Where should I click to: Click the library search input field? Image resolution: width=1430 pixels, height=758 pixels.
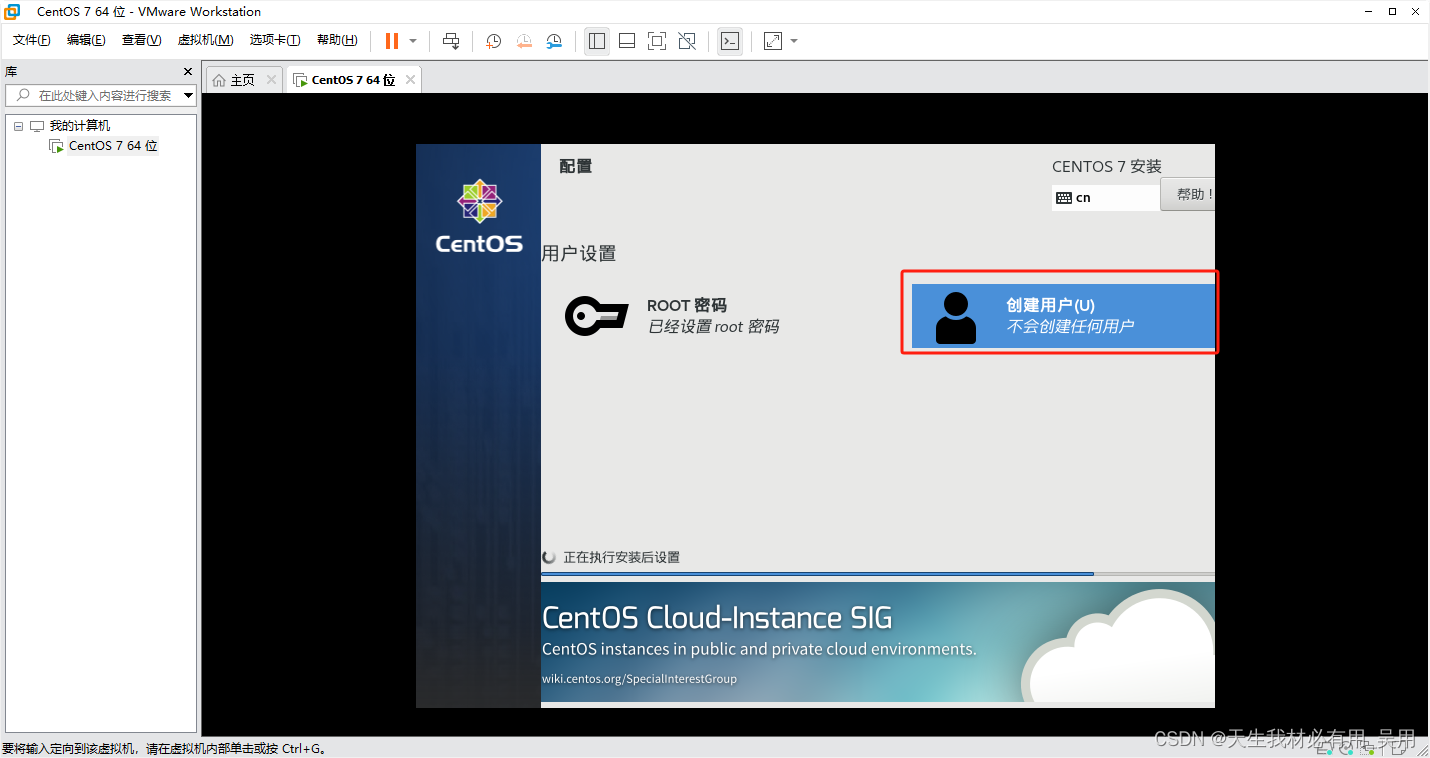pos(100,95)
